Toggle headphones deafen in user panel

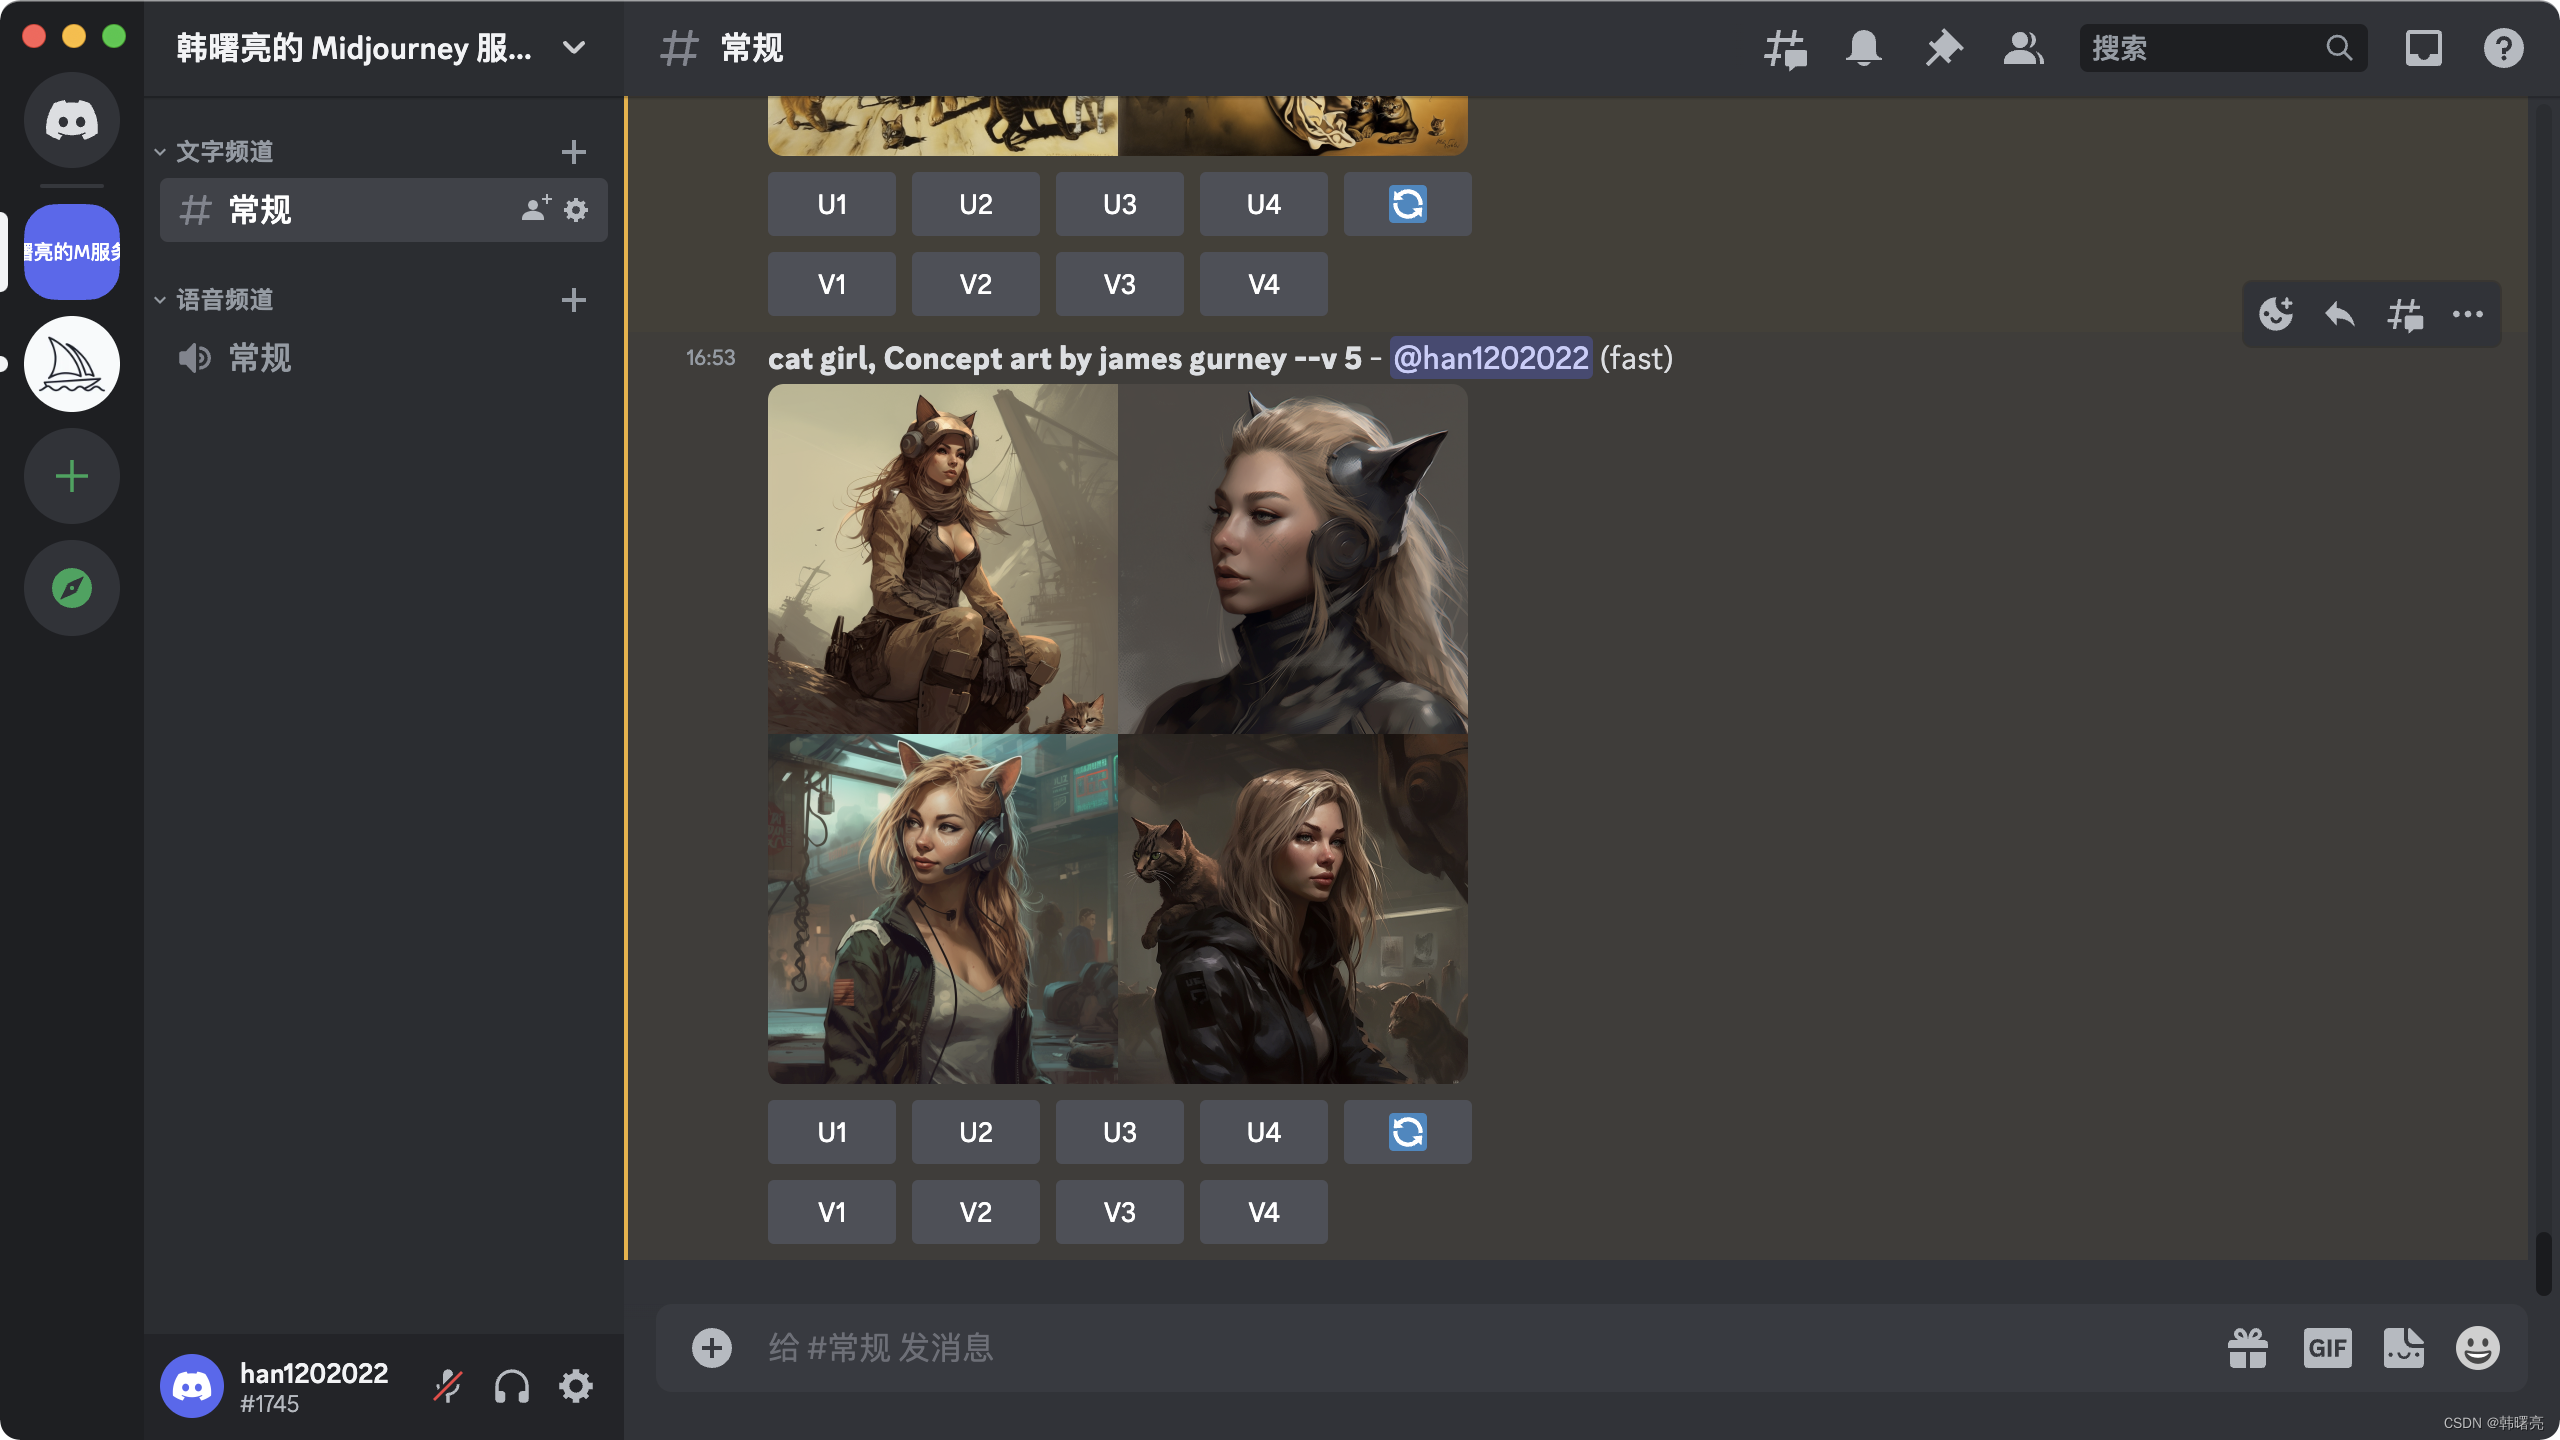(511, 1387)
